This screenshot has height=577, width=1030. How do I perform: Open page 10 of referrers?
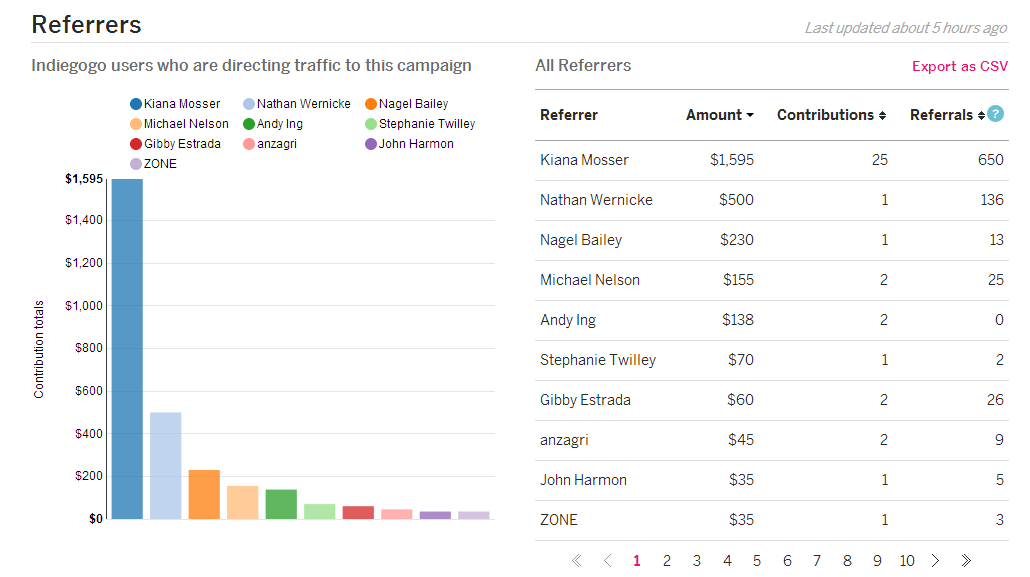[906, 561]
